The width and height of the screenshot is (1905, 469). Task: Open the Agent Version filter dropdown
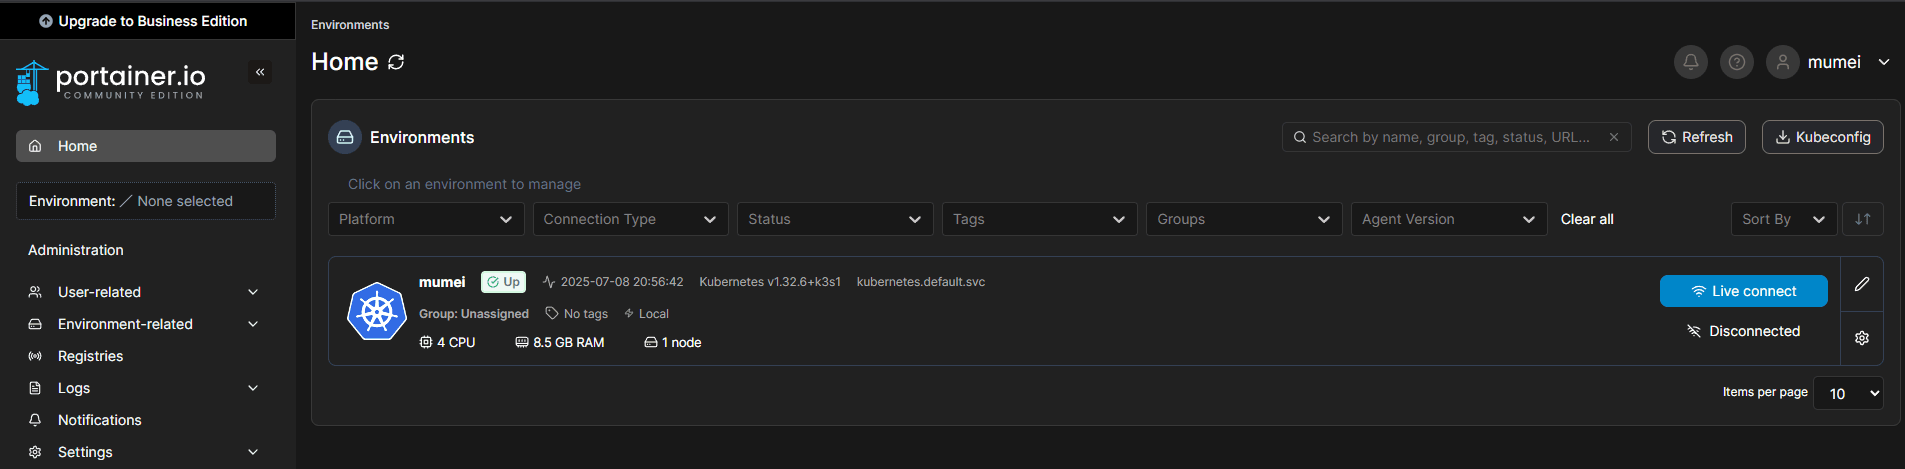[x=1449, y=219]
